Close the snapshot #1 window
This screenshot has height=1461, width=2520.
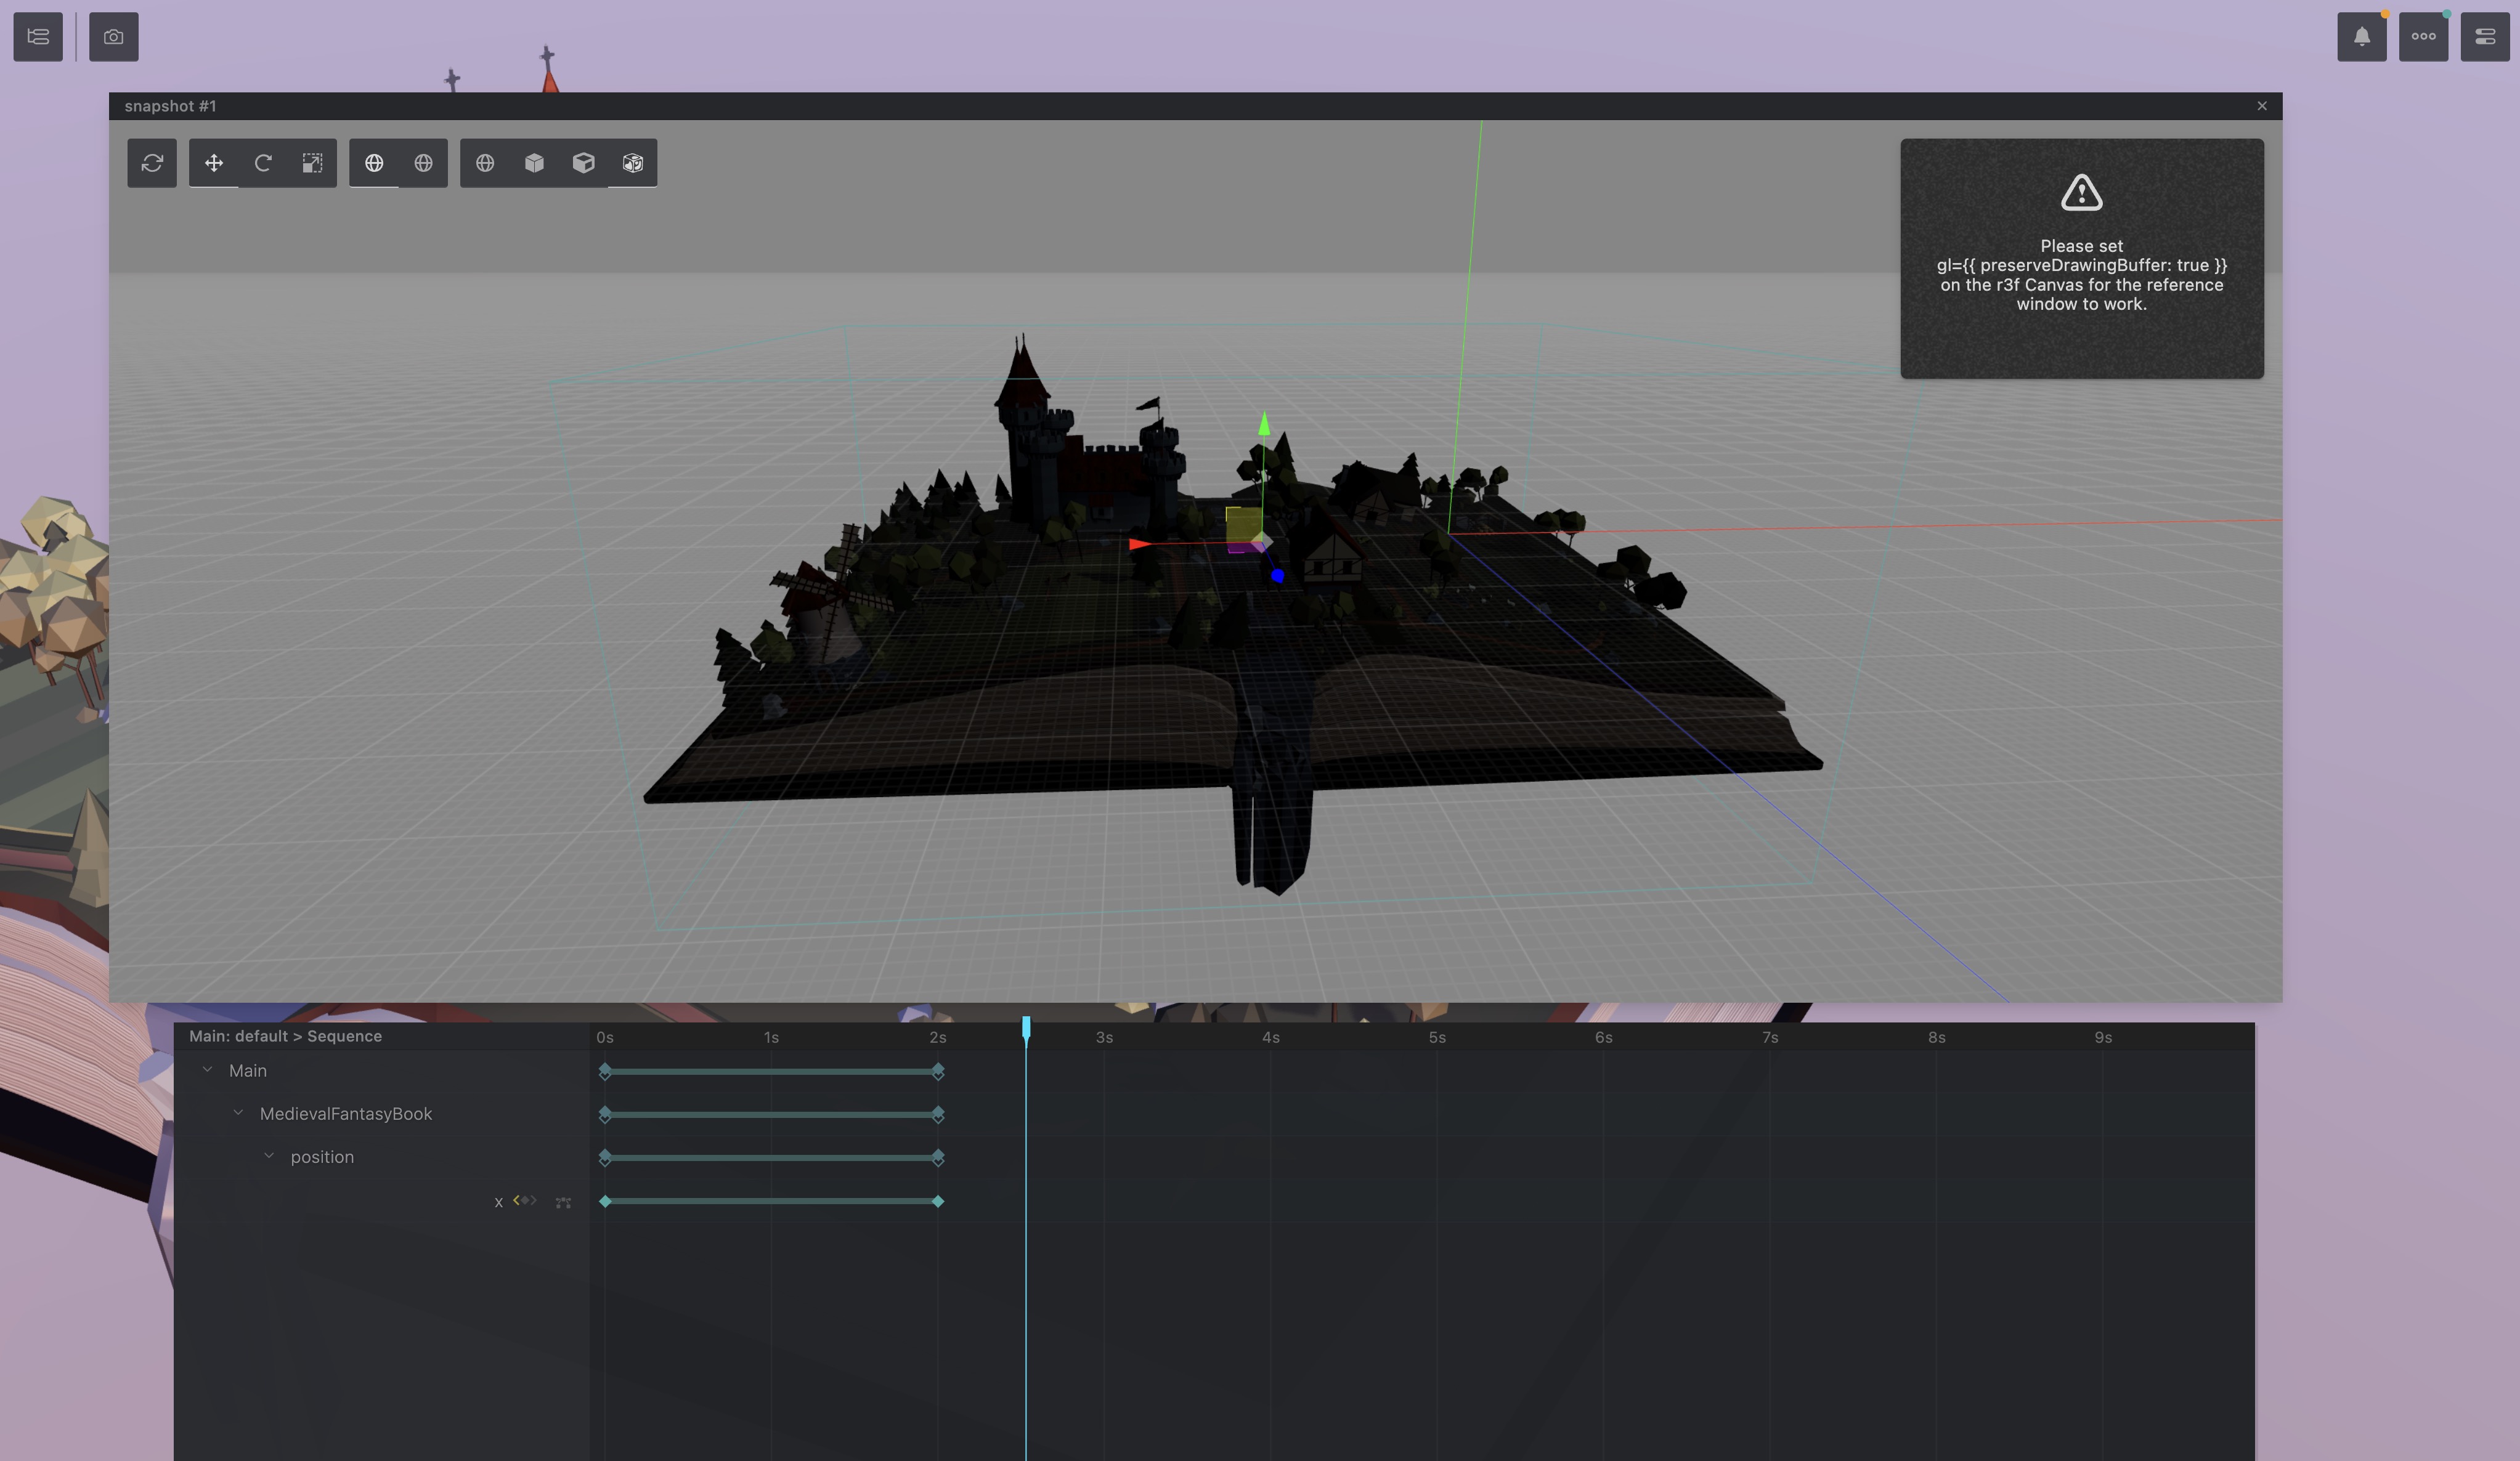click(x=2262, y=106)
